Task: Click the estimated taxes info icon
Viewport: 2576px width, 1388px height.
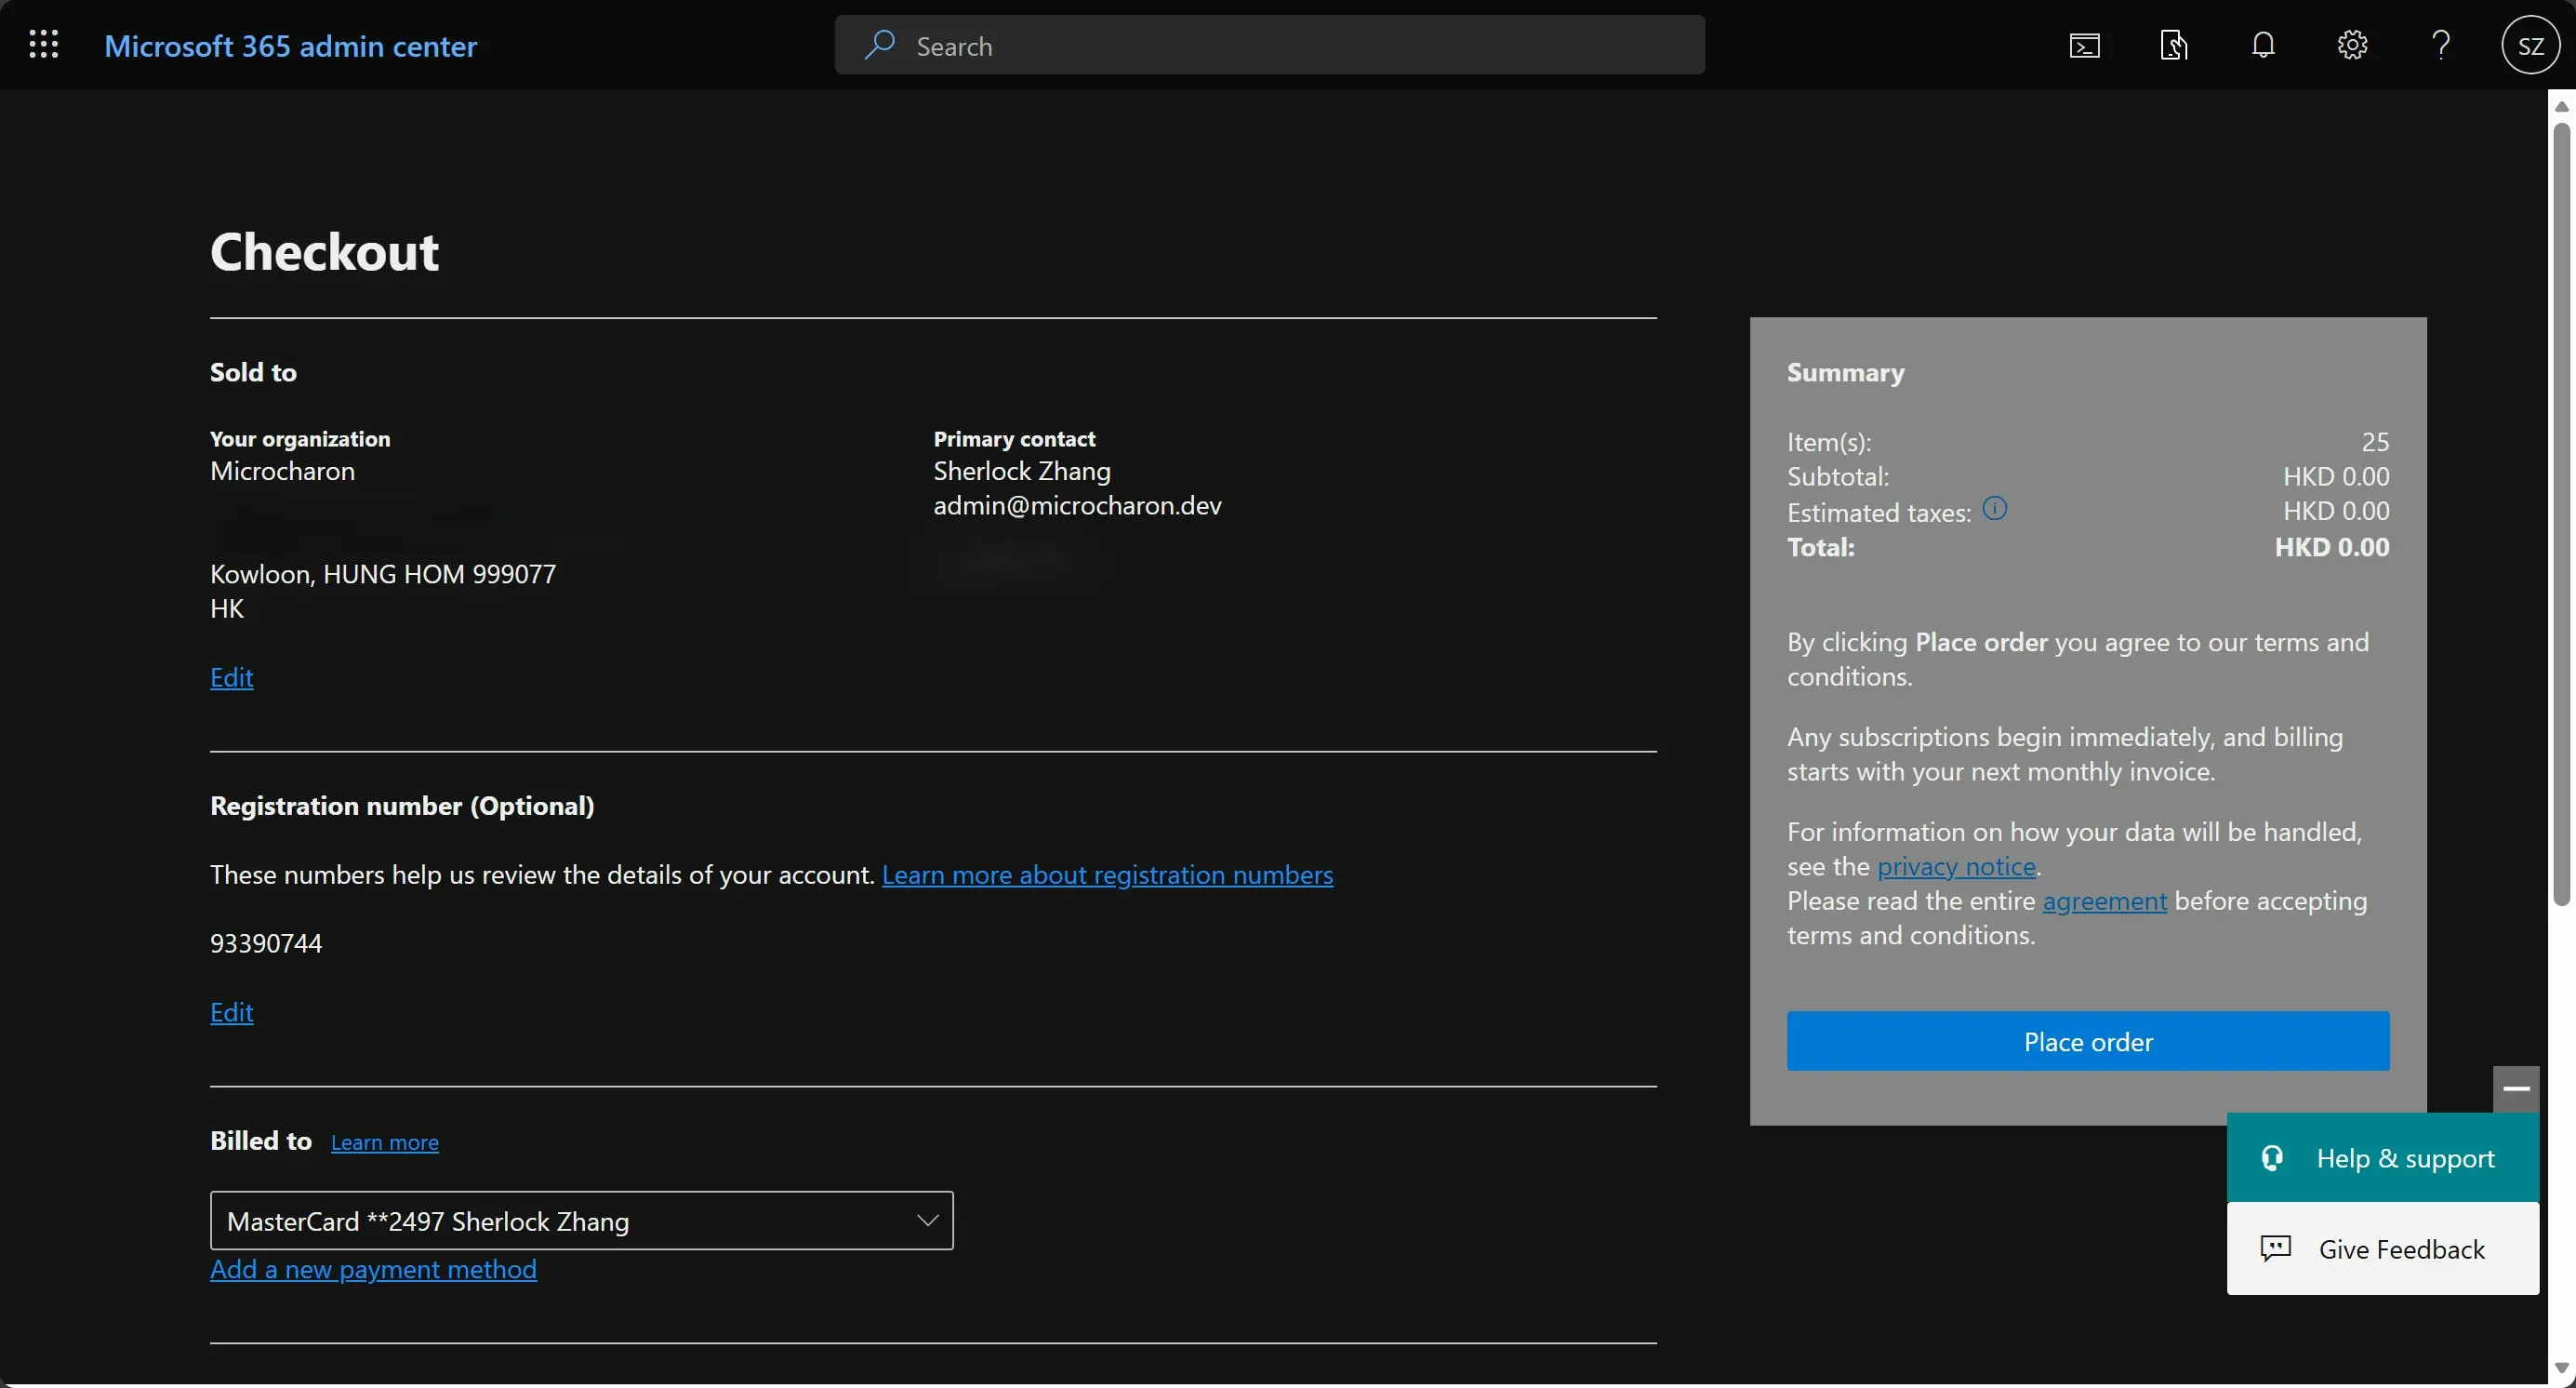Action: coord(1994,509)
